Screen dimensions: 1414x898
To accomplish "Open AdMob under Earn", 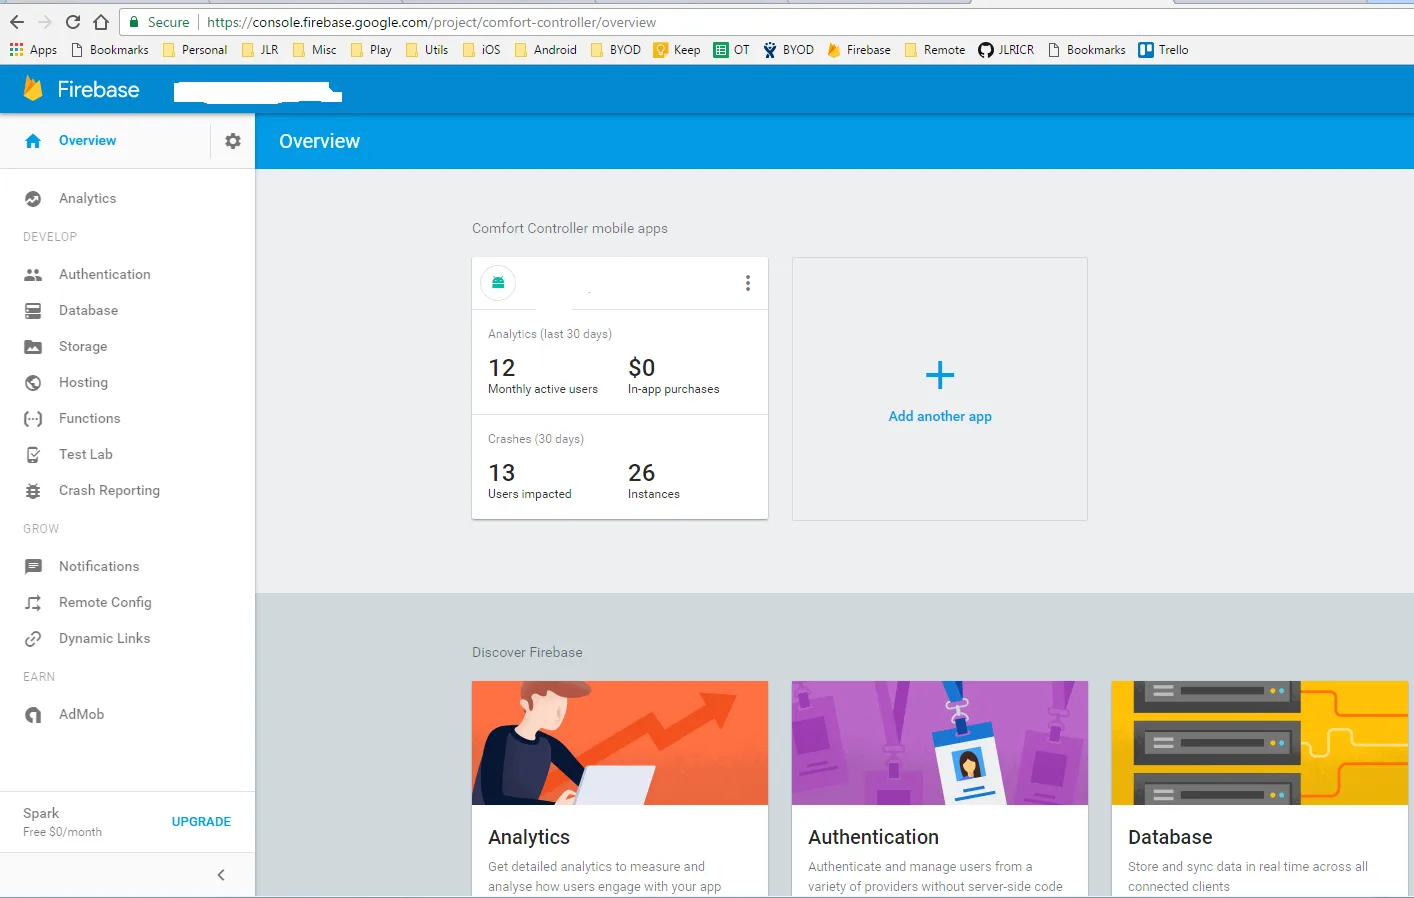I will (81, 715).
